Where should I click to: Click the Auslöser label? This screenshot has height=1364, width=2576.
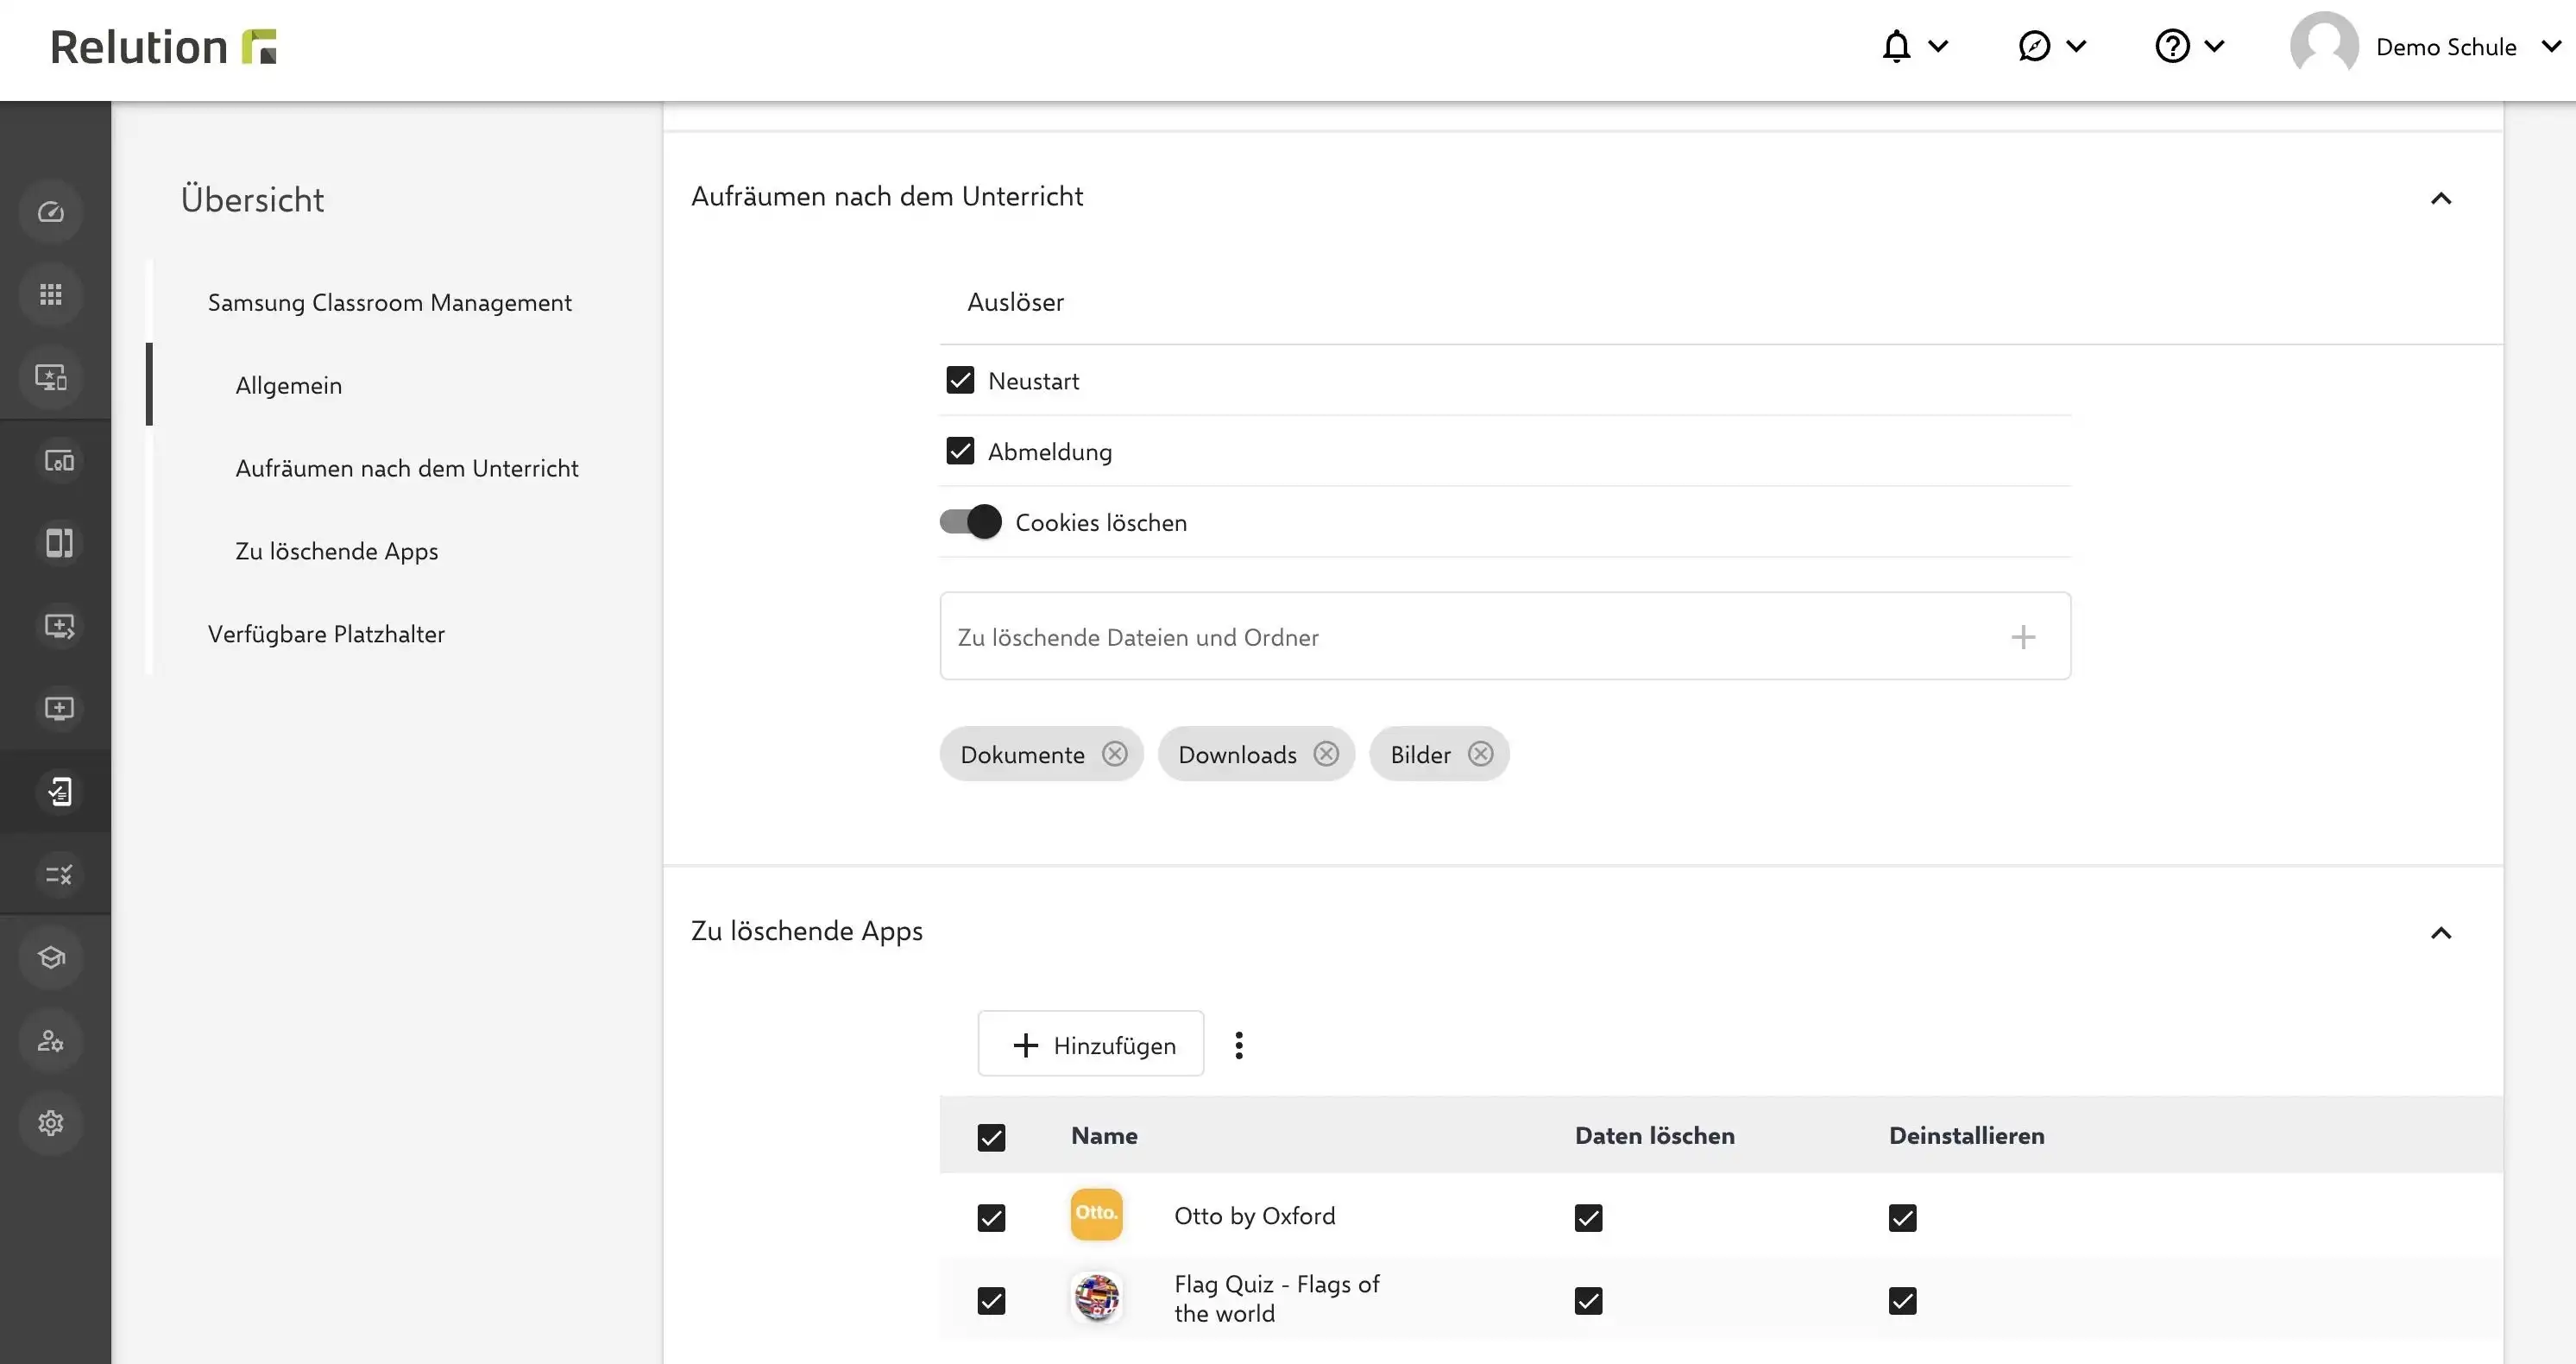pos(1015,301)
